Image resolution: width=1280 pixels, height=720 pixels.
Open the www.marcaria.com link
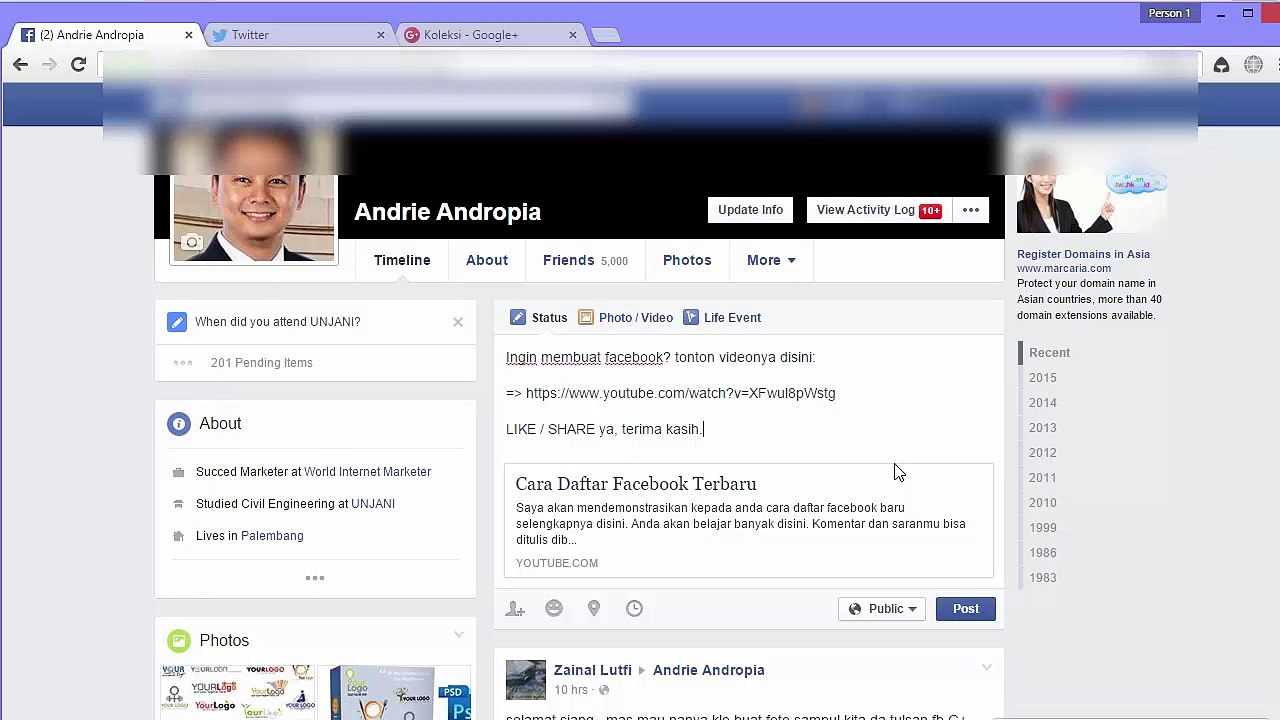1064,268
